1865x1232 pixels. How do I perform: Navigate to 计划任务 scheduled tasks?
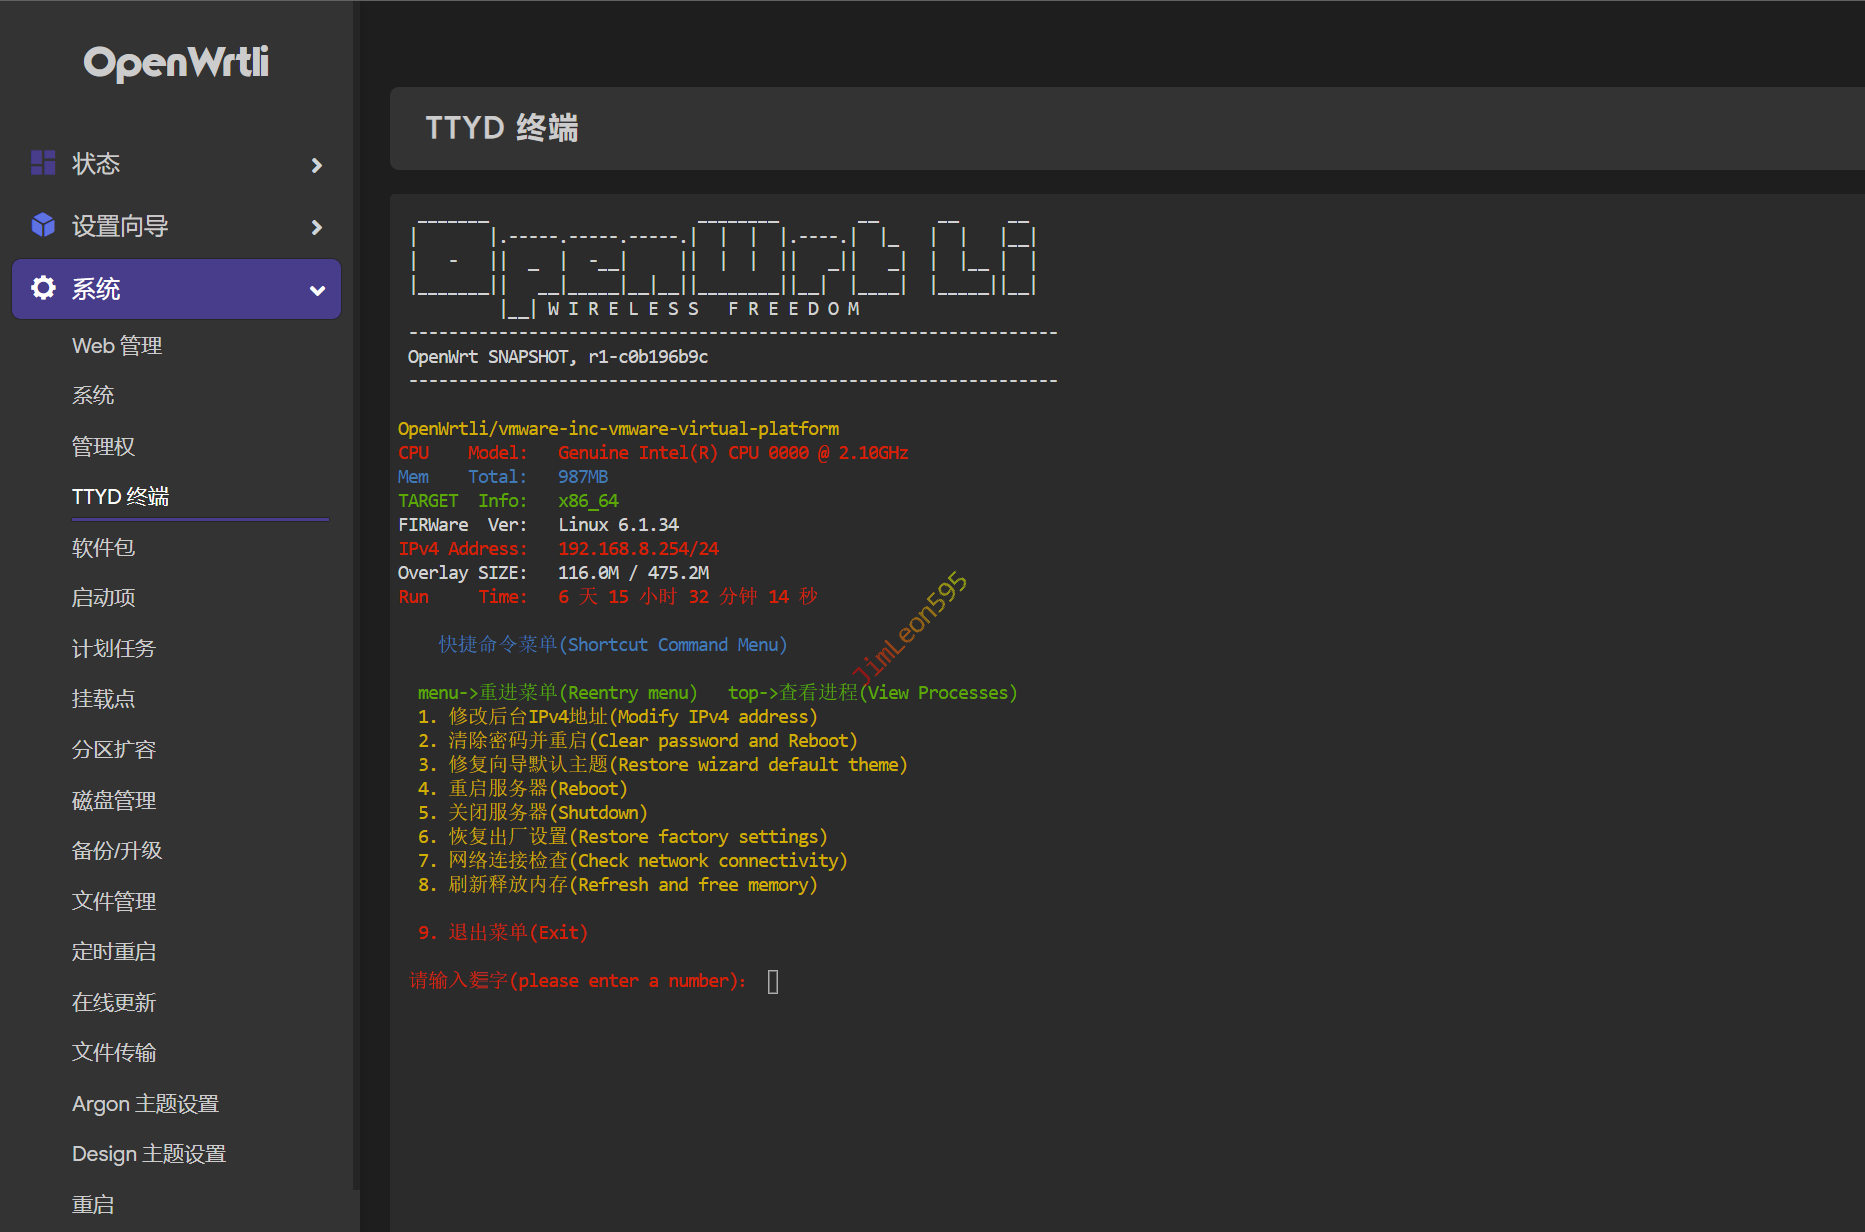pyautogui.click(x=113, y=649)
